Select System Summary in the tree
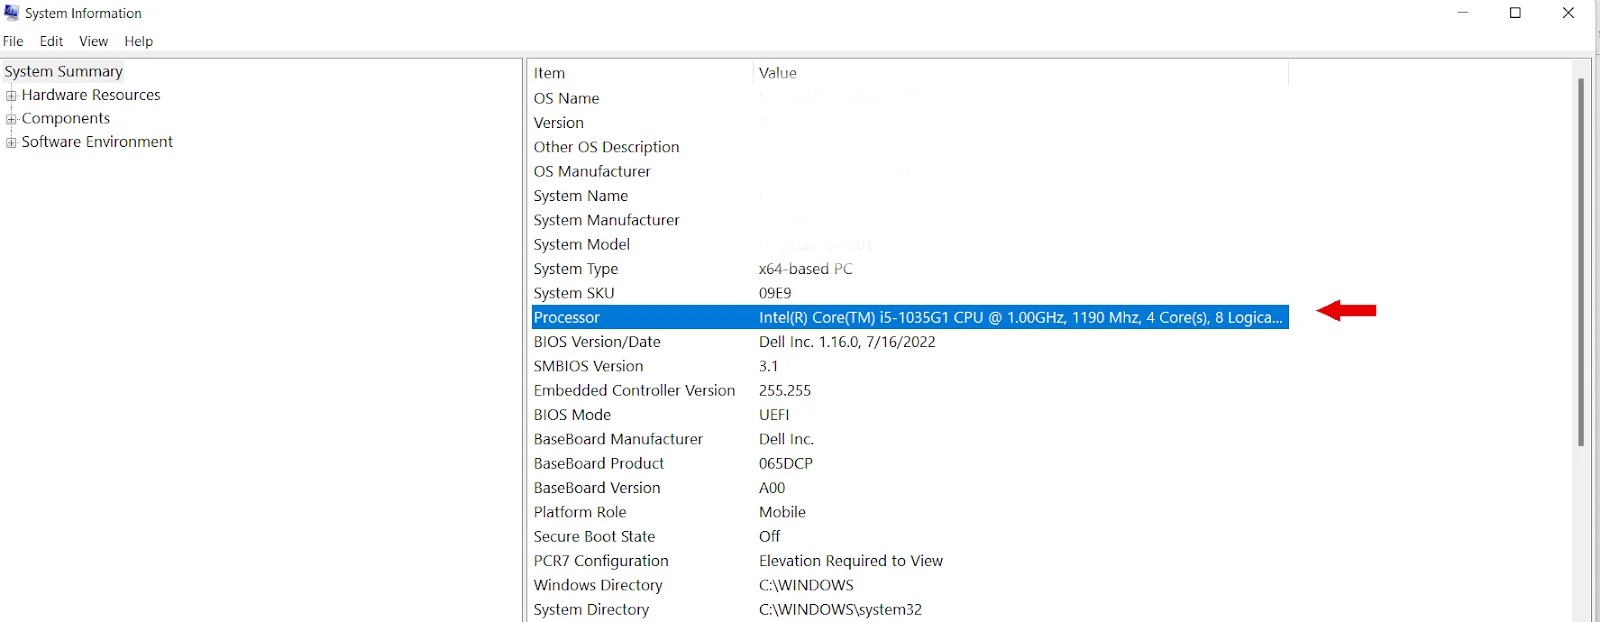The height and width of the screenshot is (622, 1600). (63, 72)
